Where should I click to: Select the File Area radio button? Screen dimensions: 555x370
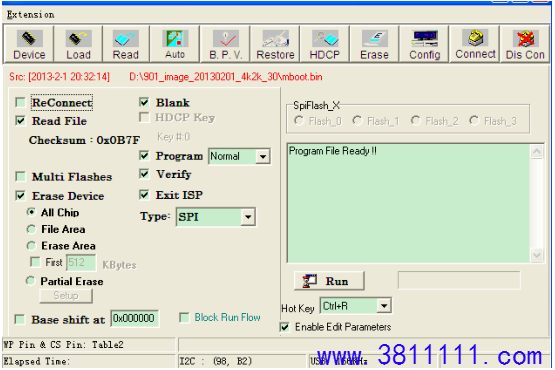coord(31,229)
